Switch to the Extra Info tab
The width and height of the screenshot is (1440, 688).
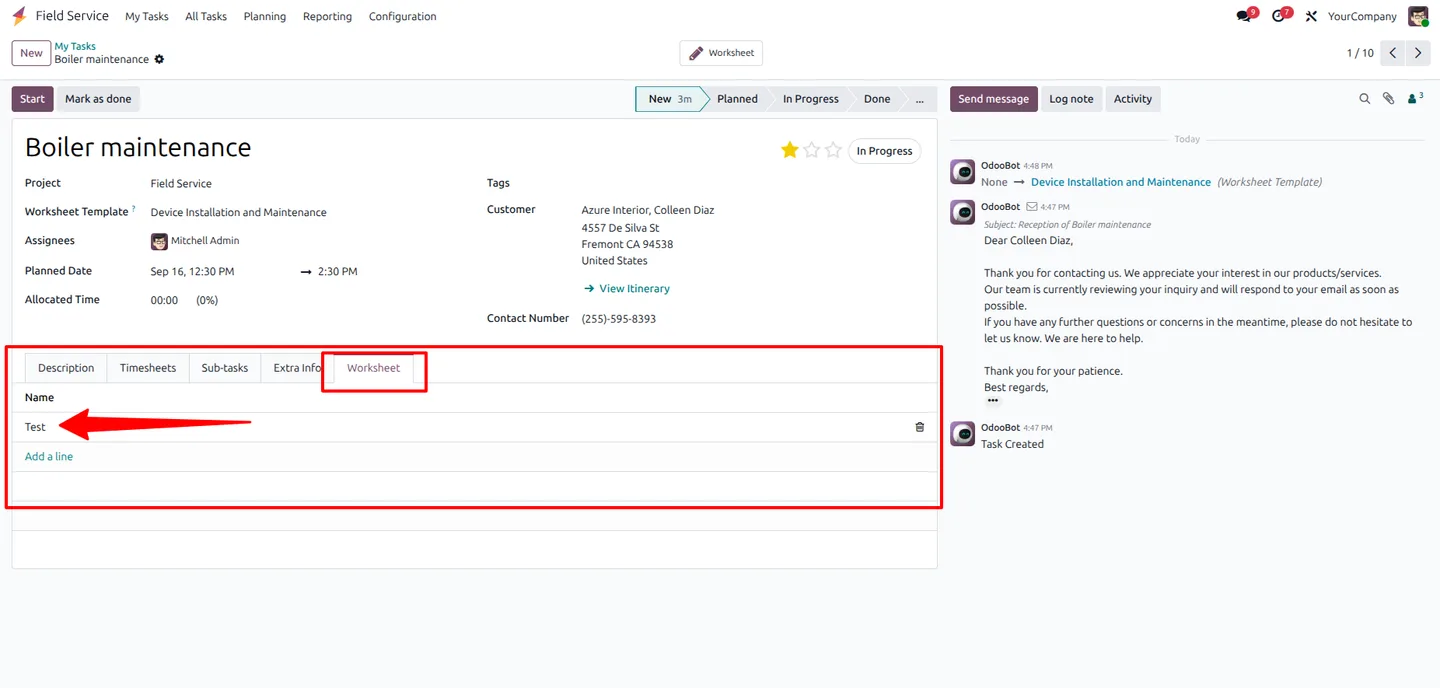[x=297, y=368]
